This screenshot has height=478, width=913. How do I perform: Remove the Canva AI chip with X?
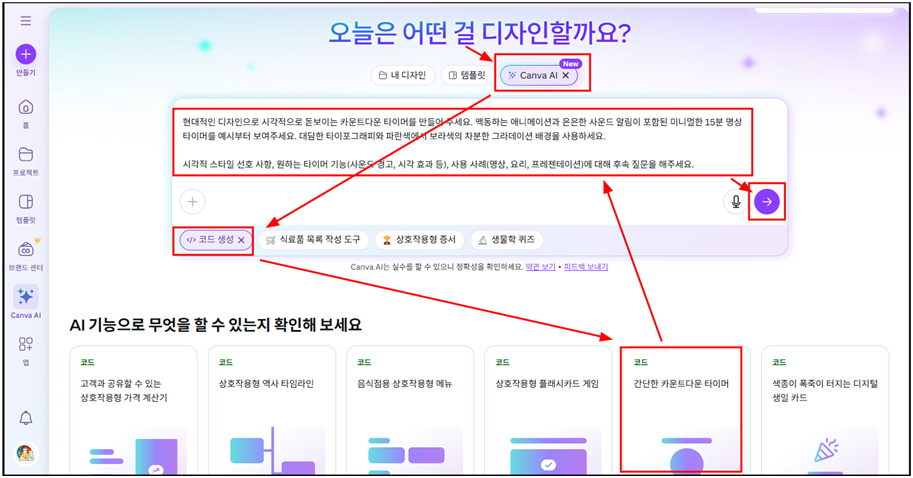(x=566, y=76)
